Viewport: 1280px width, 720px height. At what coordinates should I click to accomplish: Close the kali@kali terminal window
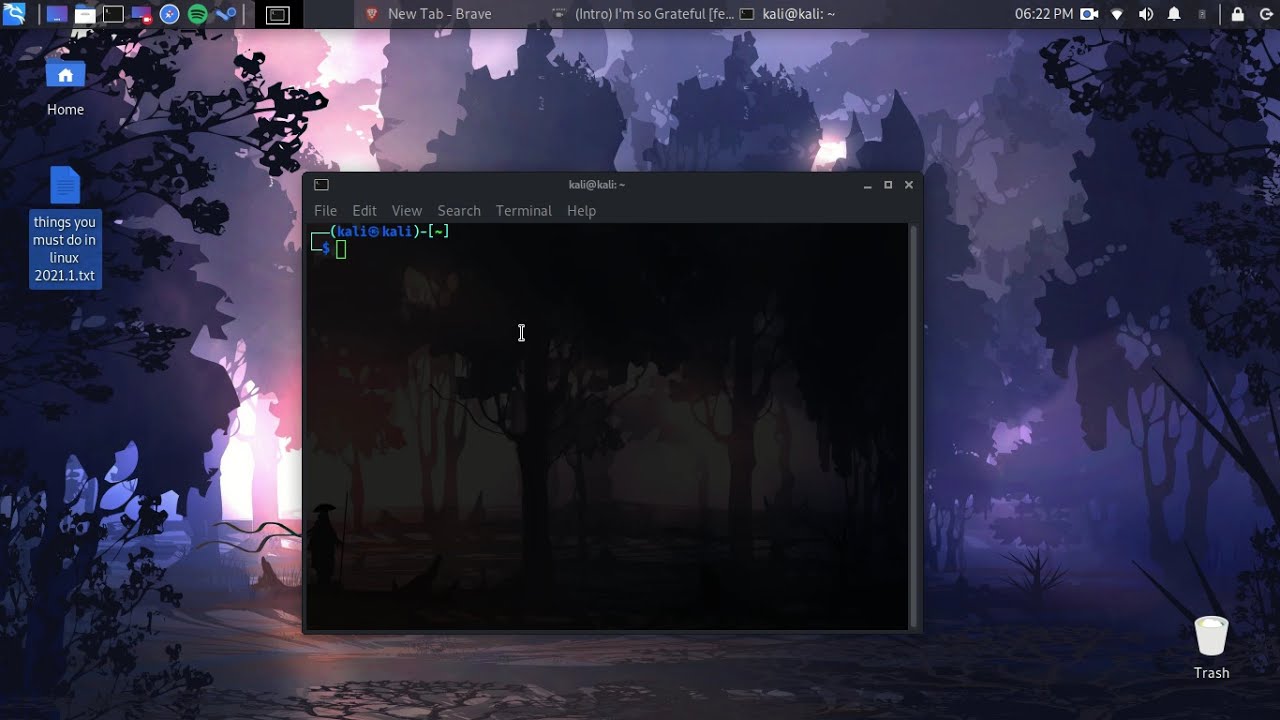tap(909, 185)
